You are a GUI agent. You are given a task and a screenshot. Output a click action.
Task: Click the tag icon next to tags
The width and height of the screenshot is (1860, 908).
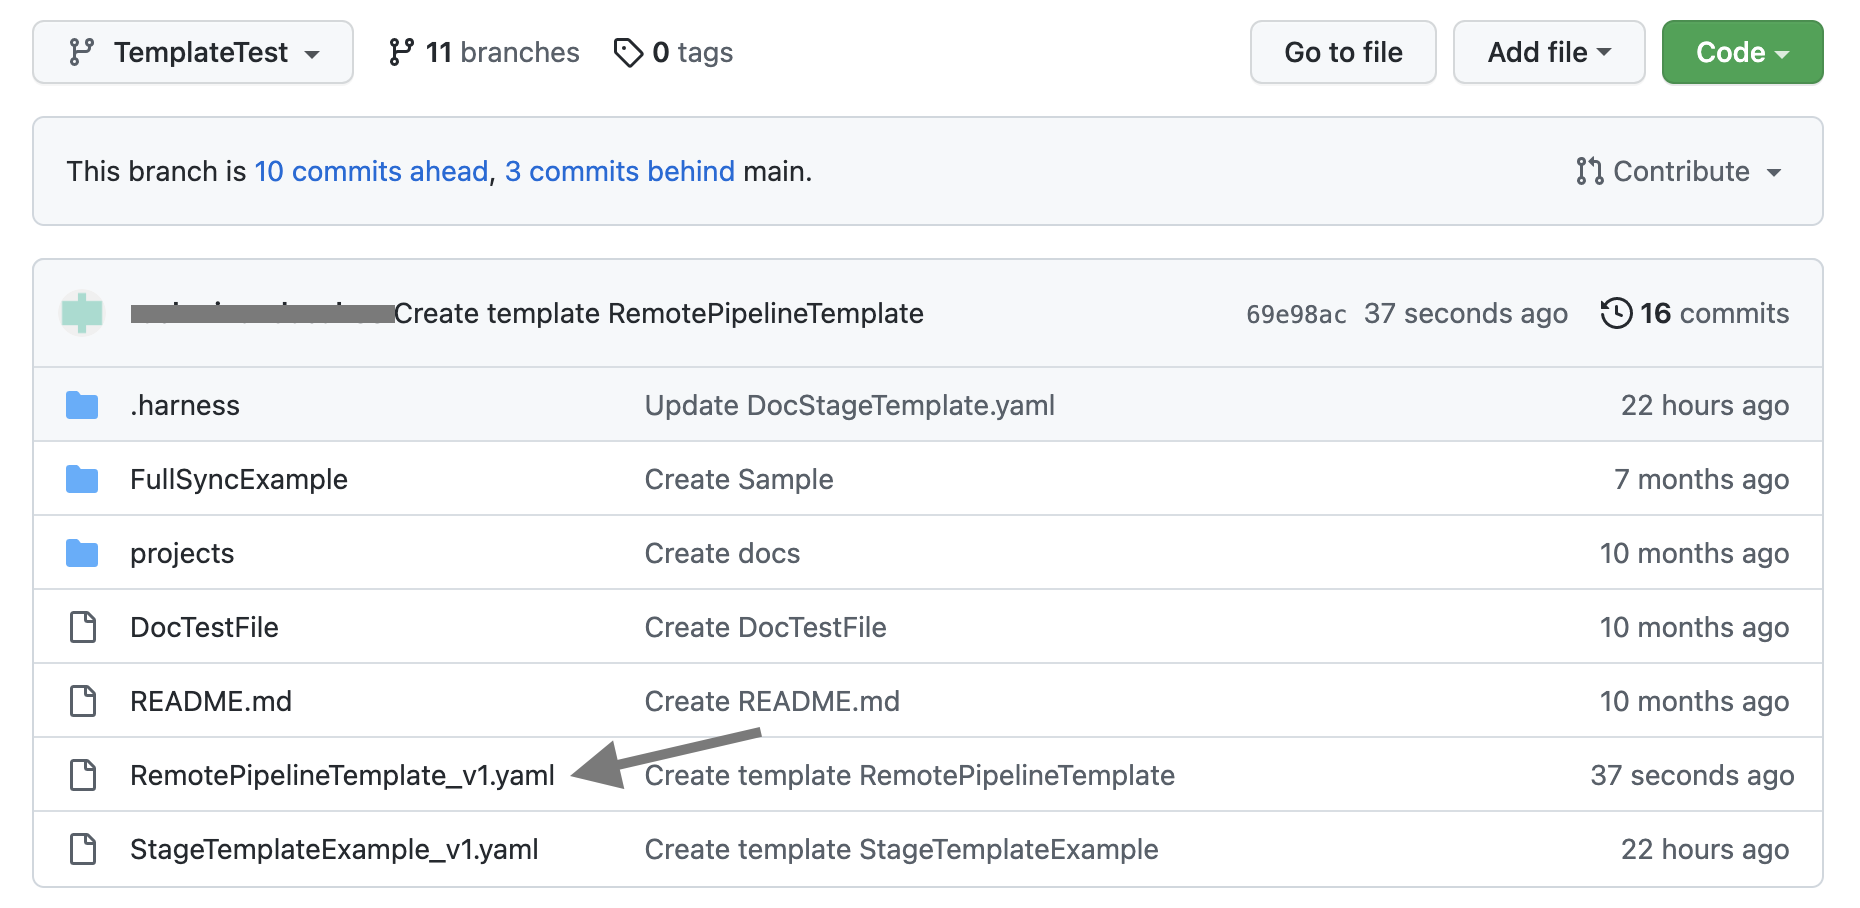click(628, 52)
